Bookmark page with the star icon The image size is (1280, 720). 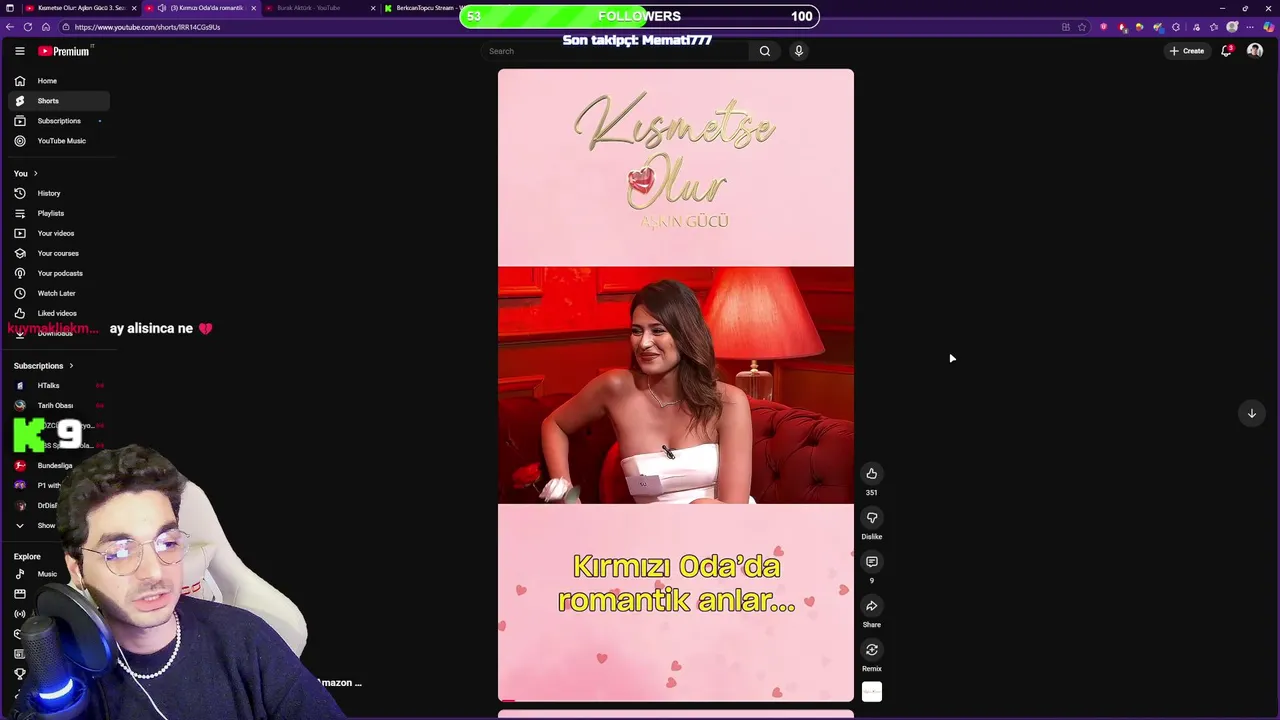tap(1082, 27)
